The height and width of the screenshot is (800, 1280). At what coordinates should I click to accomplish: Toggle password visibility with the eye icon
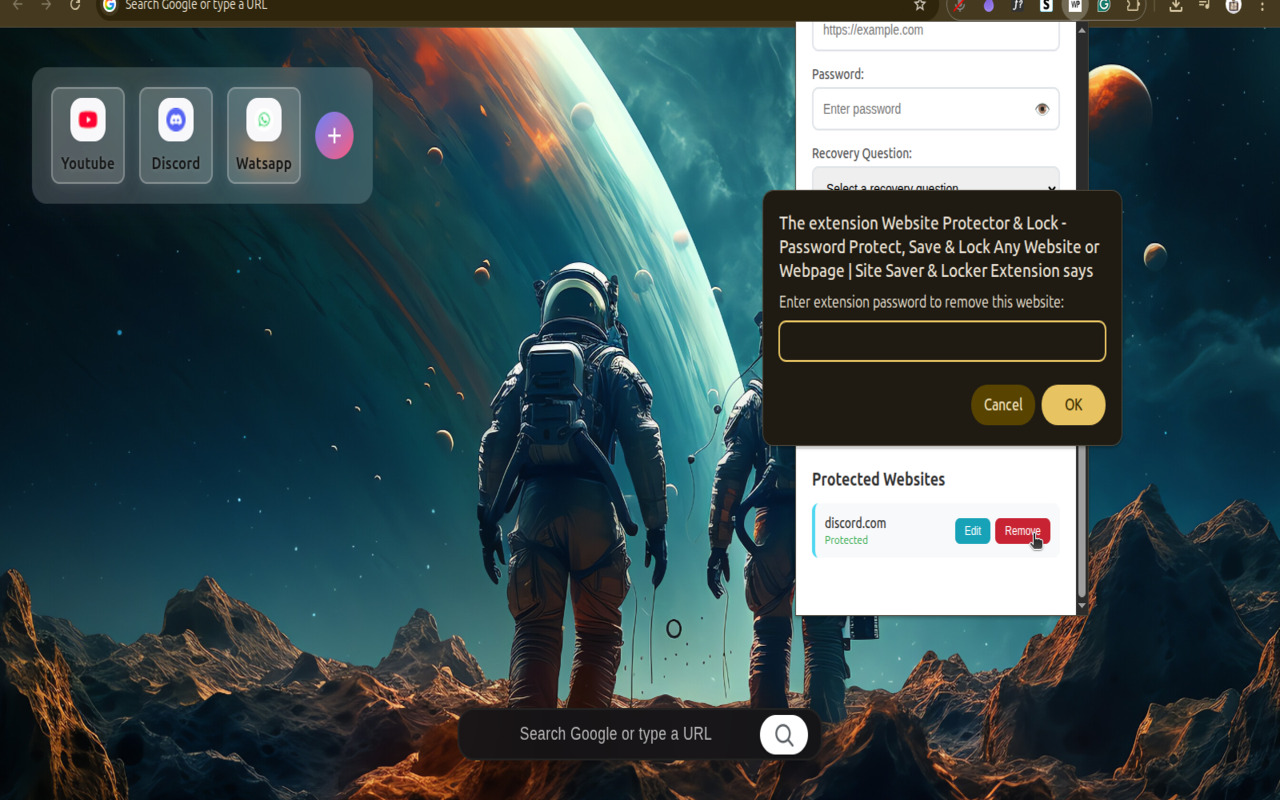coord(1042,108)
